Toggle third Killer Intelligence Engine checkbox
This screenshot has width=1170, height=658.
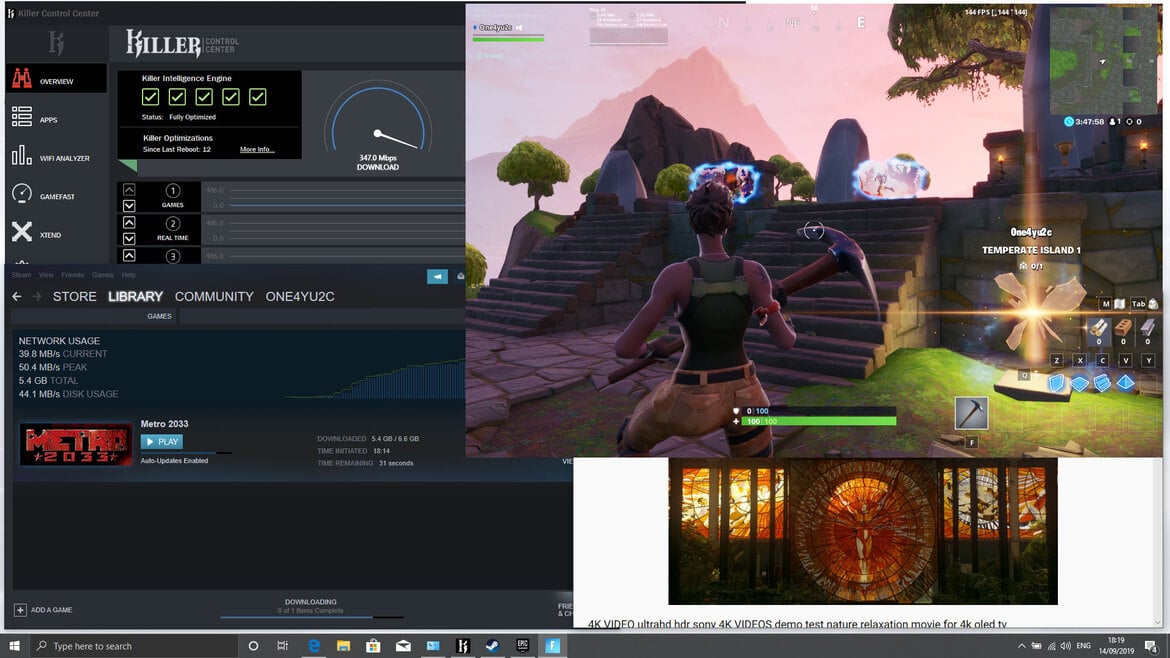204,97
